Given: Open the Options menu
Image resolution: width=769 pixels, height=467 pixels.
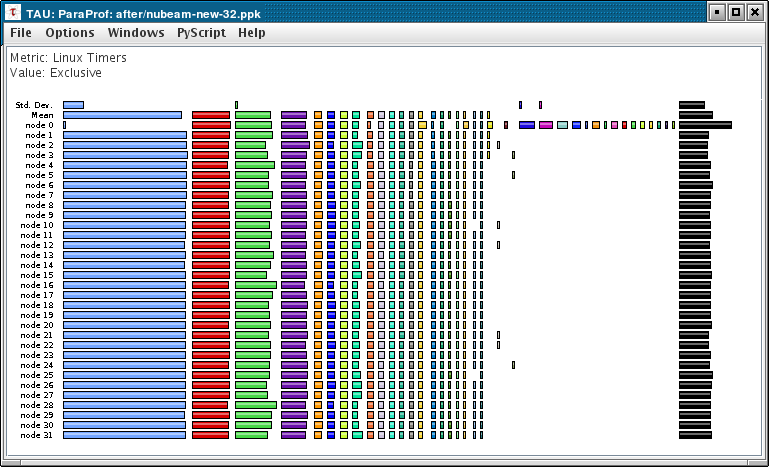Looking at the screenshot, I should click(70, 33).
